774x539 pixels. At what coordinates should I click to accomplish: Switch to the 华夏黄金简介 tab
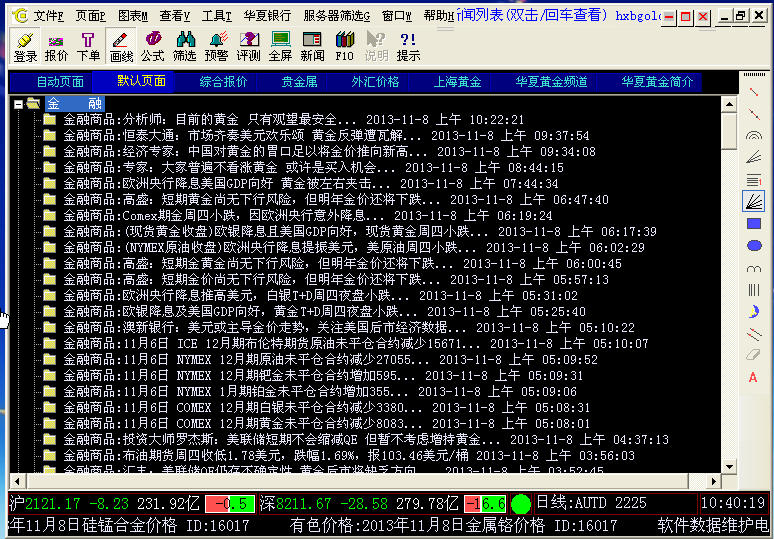click(x=658, y=81)
